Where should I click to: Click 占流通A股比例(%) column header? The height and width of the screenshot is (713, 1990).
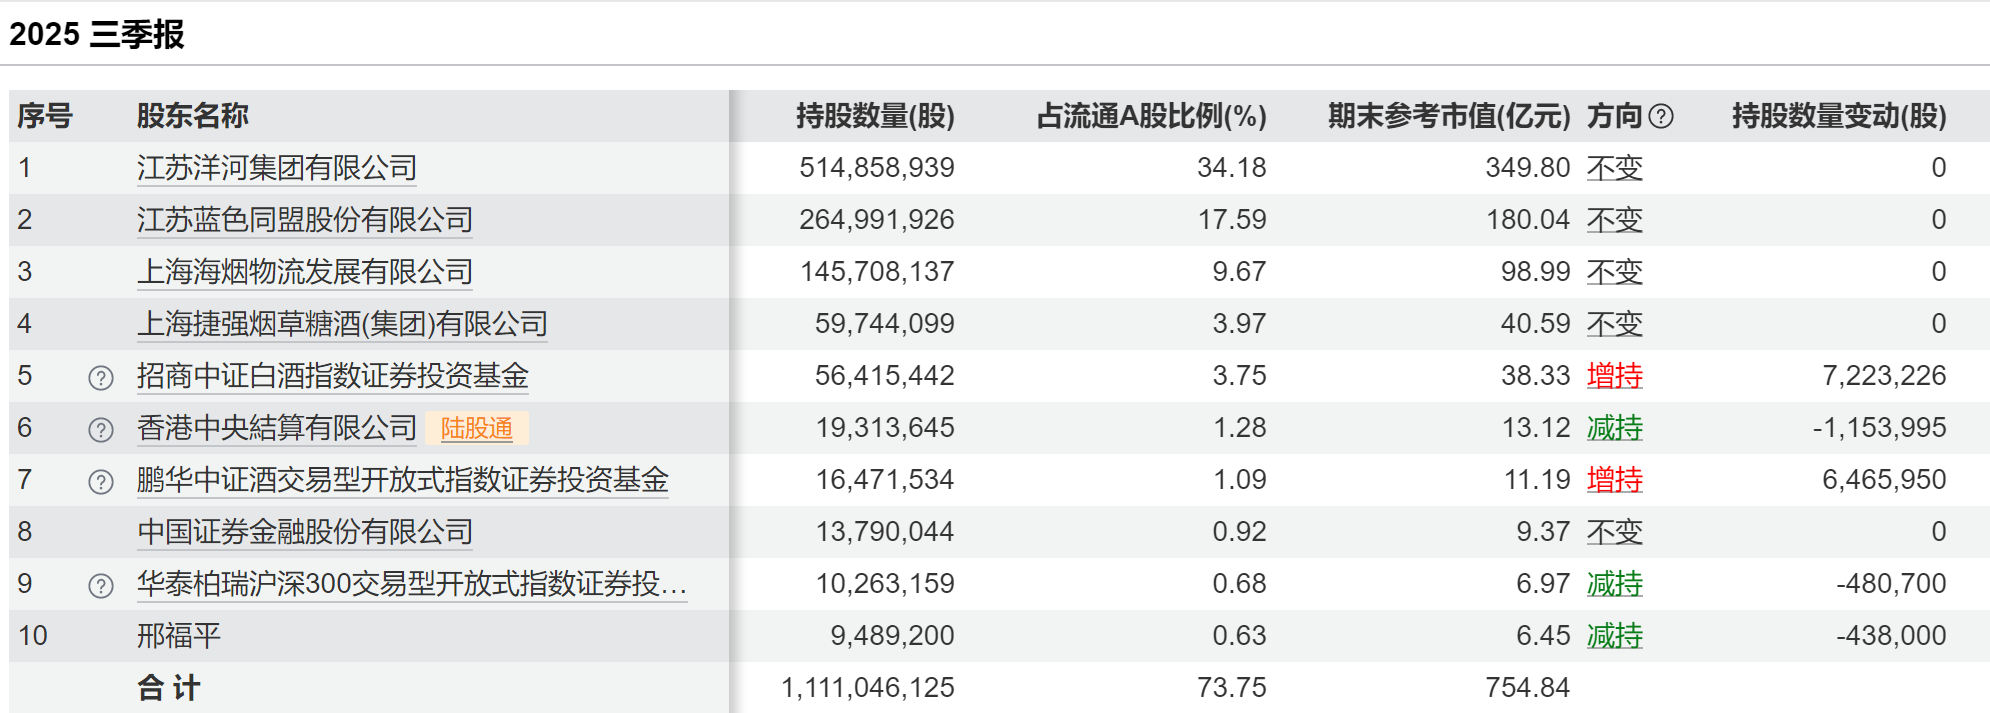pyautogui.click(x=1151, y=116)
